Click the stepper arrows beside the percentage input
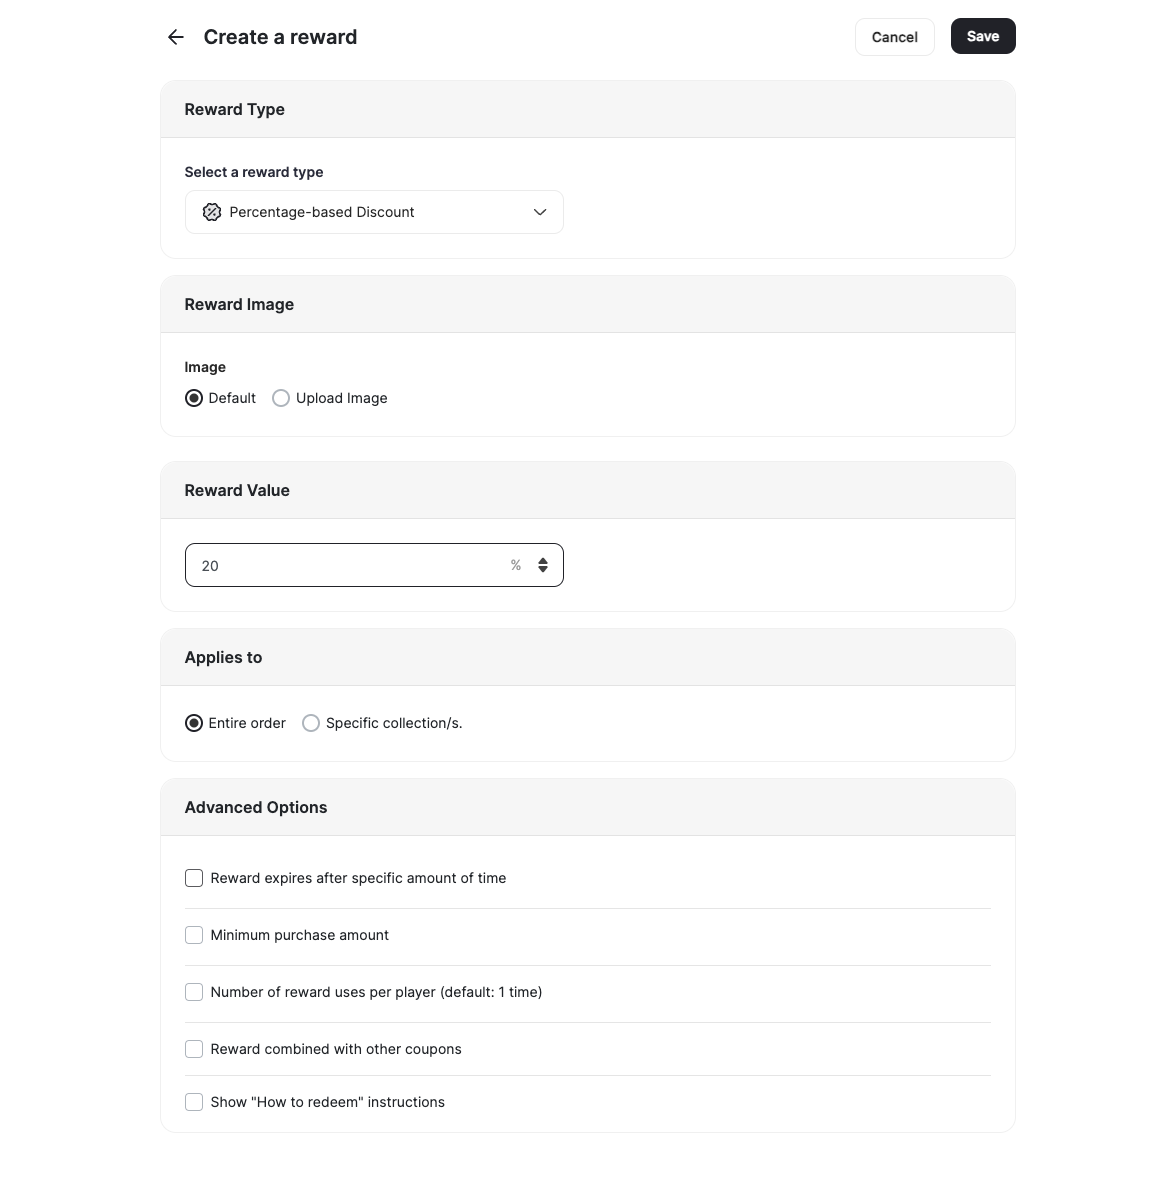1174x1196 pixels. pyautogui.click(x=543, y=565)
